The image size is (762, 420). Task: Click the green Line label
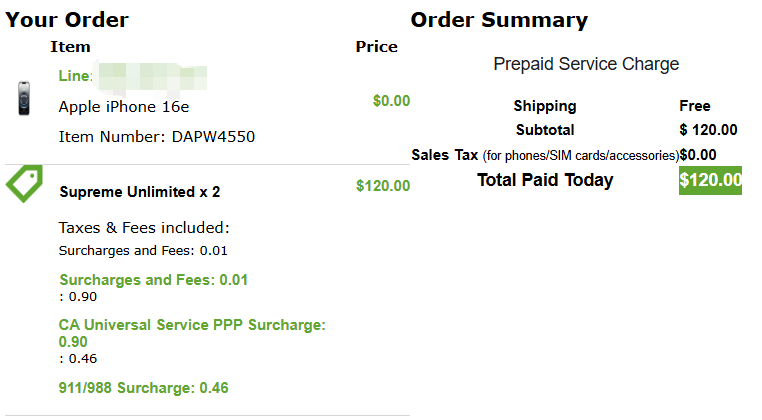tap(75, 77)
